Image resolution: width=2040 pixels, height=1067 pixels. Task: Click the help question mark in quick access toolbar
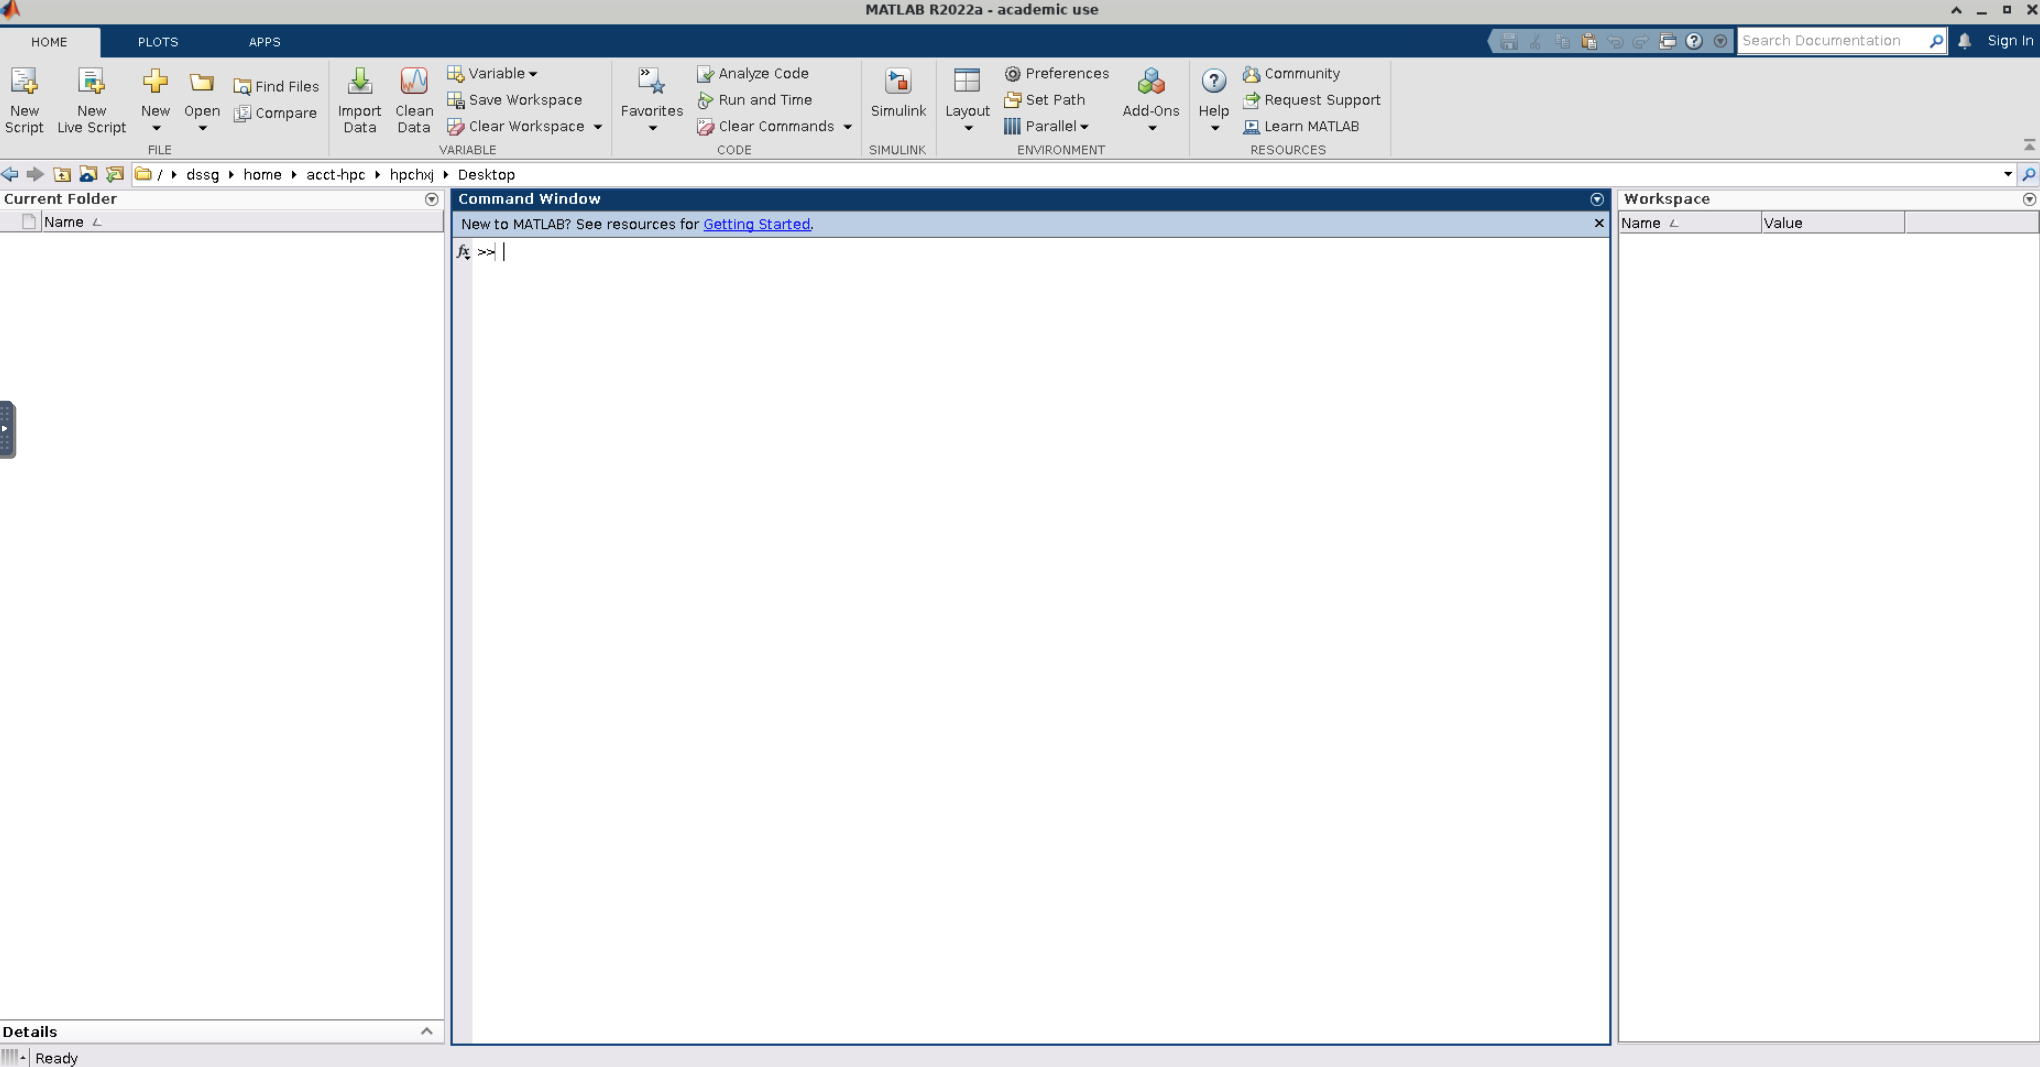click(1694, 41)
